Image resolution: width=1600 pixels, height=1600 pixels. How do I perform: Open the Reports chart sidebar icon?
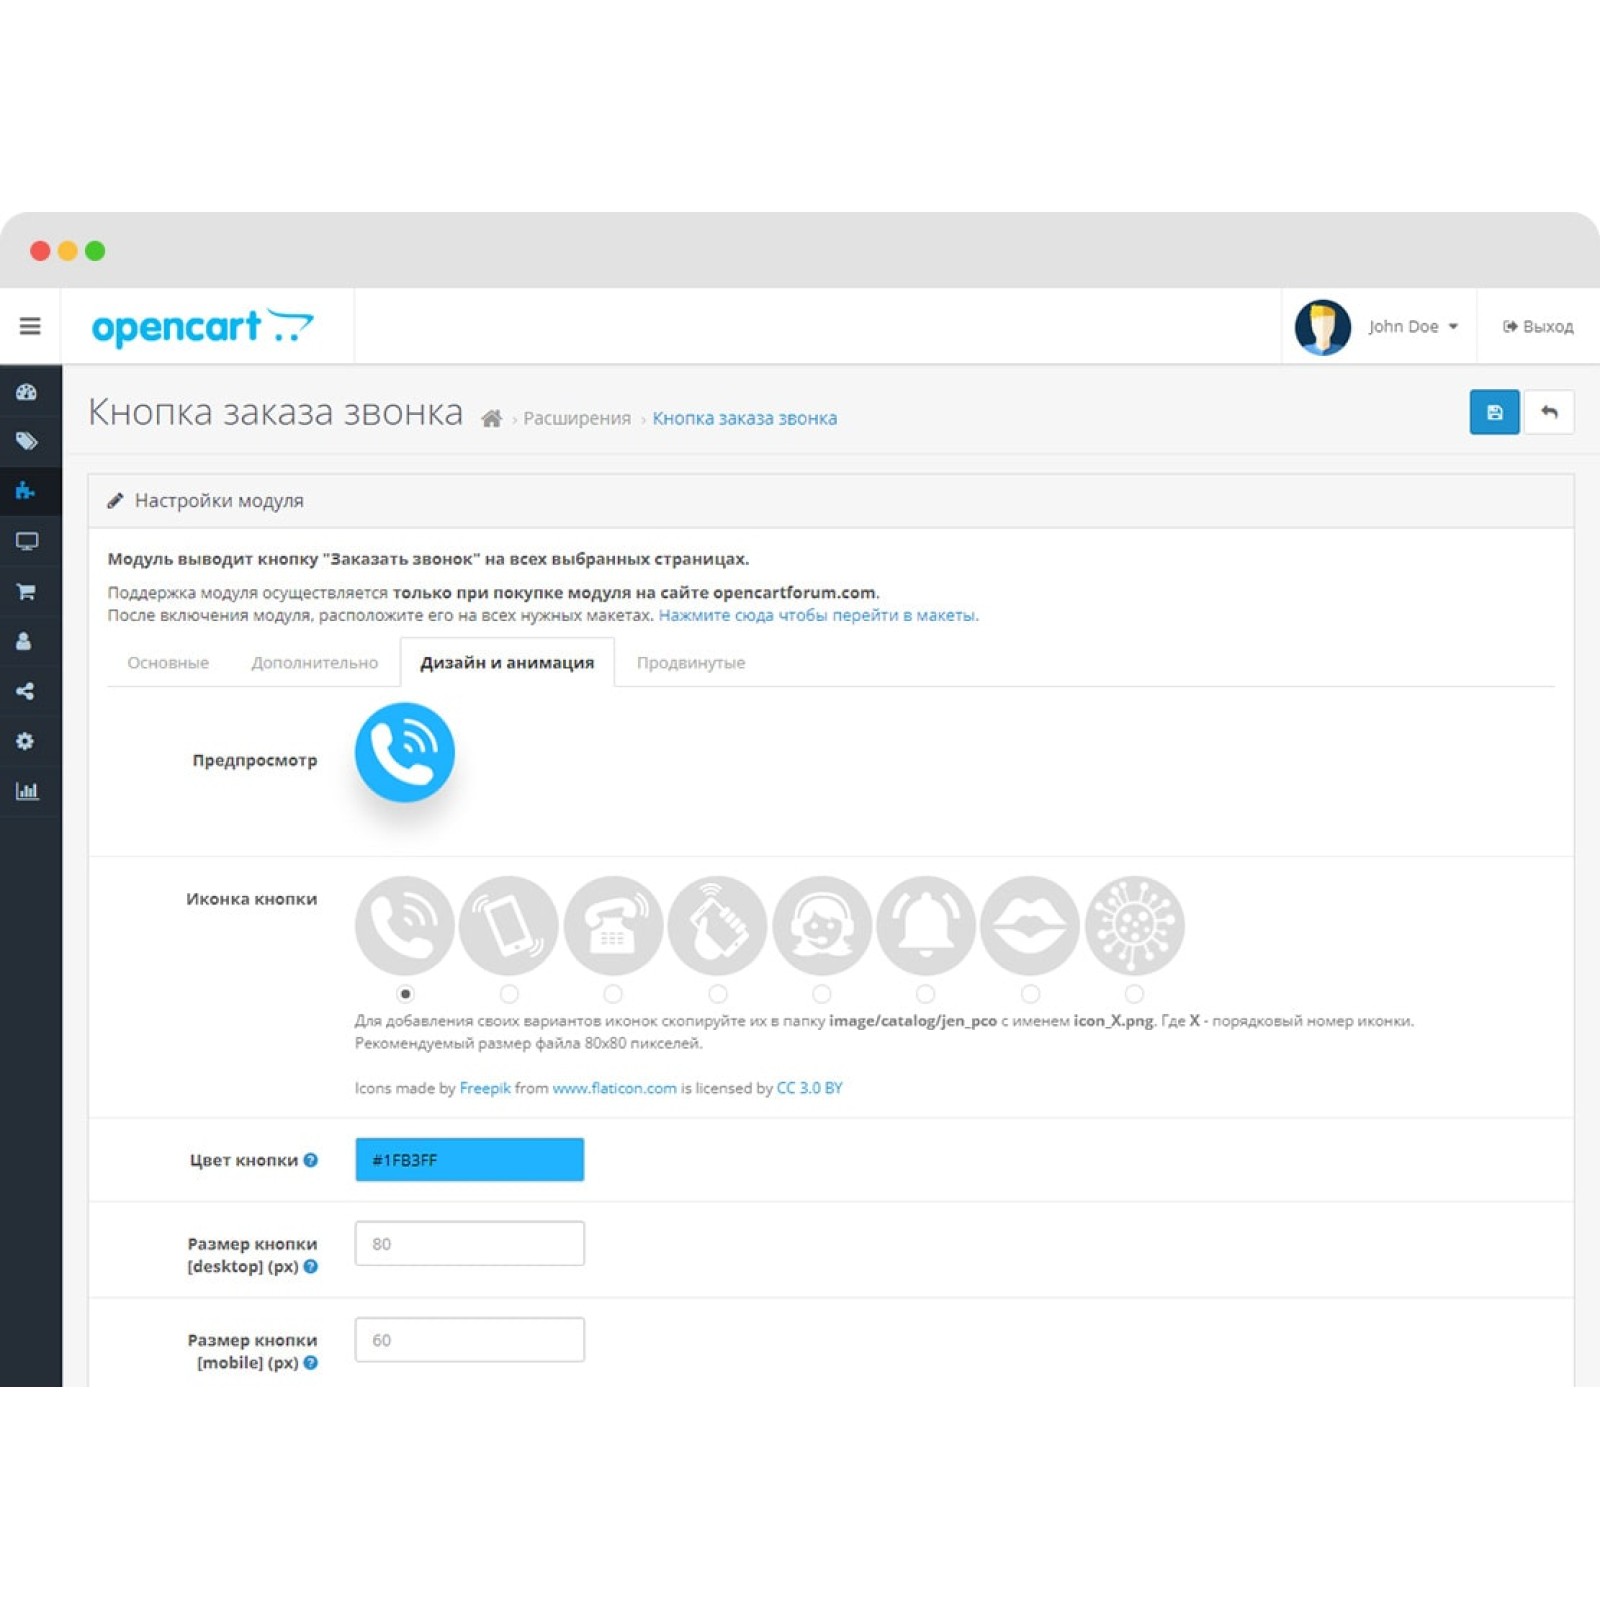coord(27,791)
